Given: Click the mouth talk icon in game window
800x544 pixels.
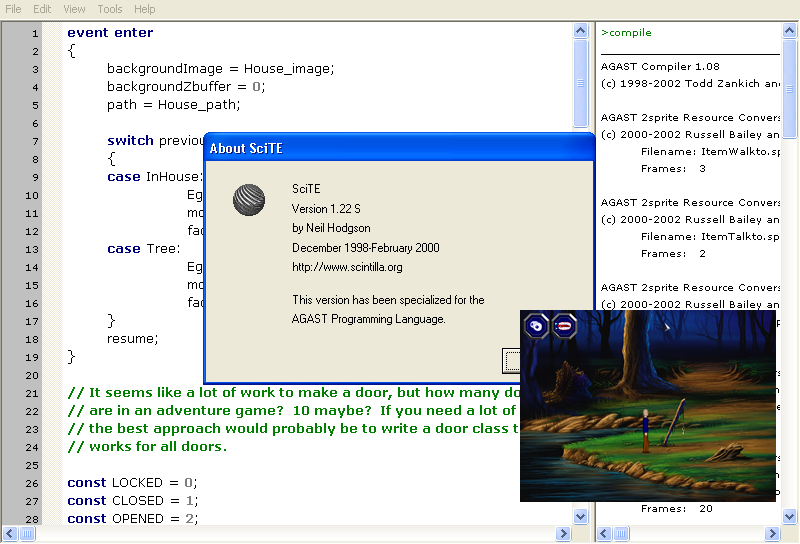Looking at the screenshot, I should [564, 326].
